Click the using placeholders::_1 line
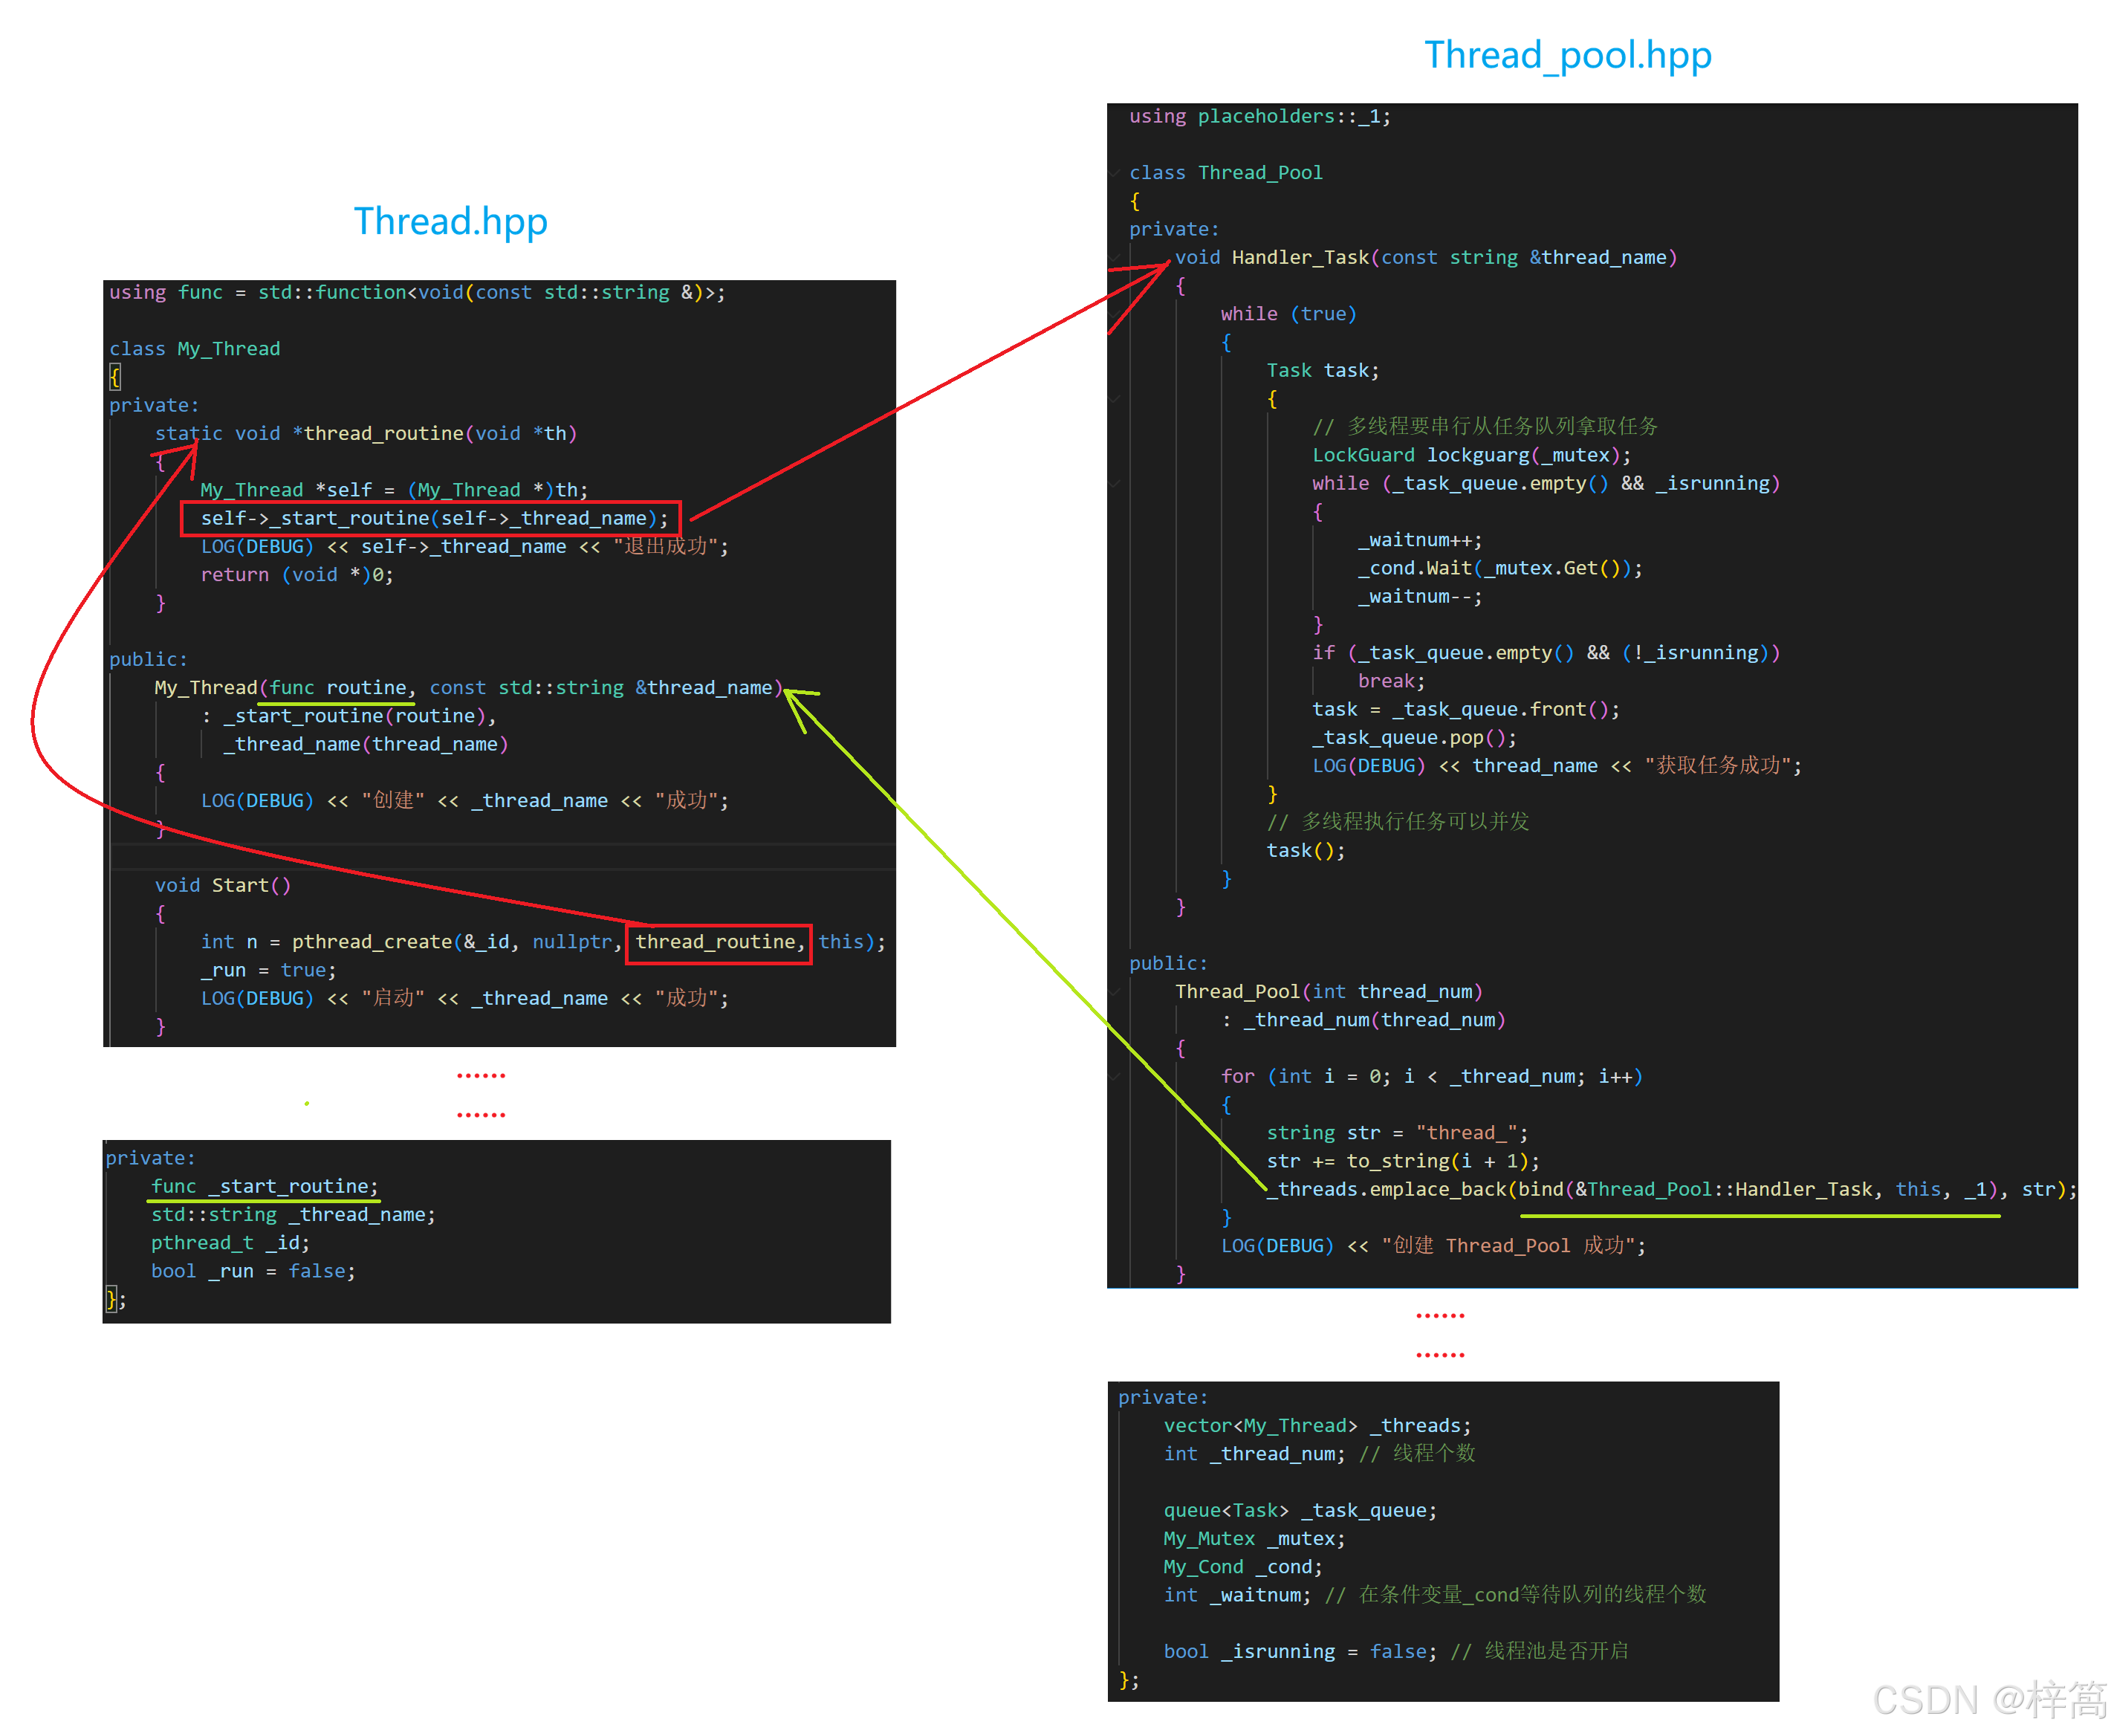The image size is (2111, 1736). pyautogui.click(x=1259, y=117)
